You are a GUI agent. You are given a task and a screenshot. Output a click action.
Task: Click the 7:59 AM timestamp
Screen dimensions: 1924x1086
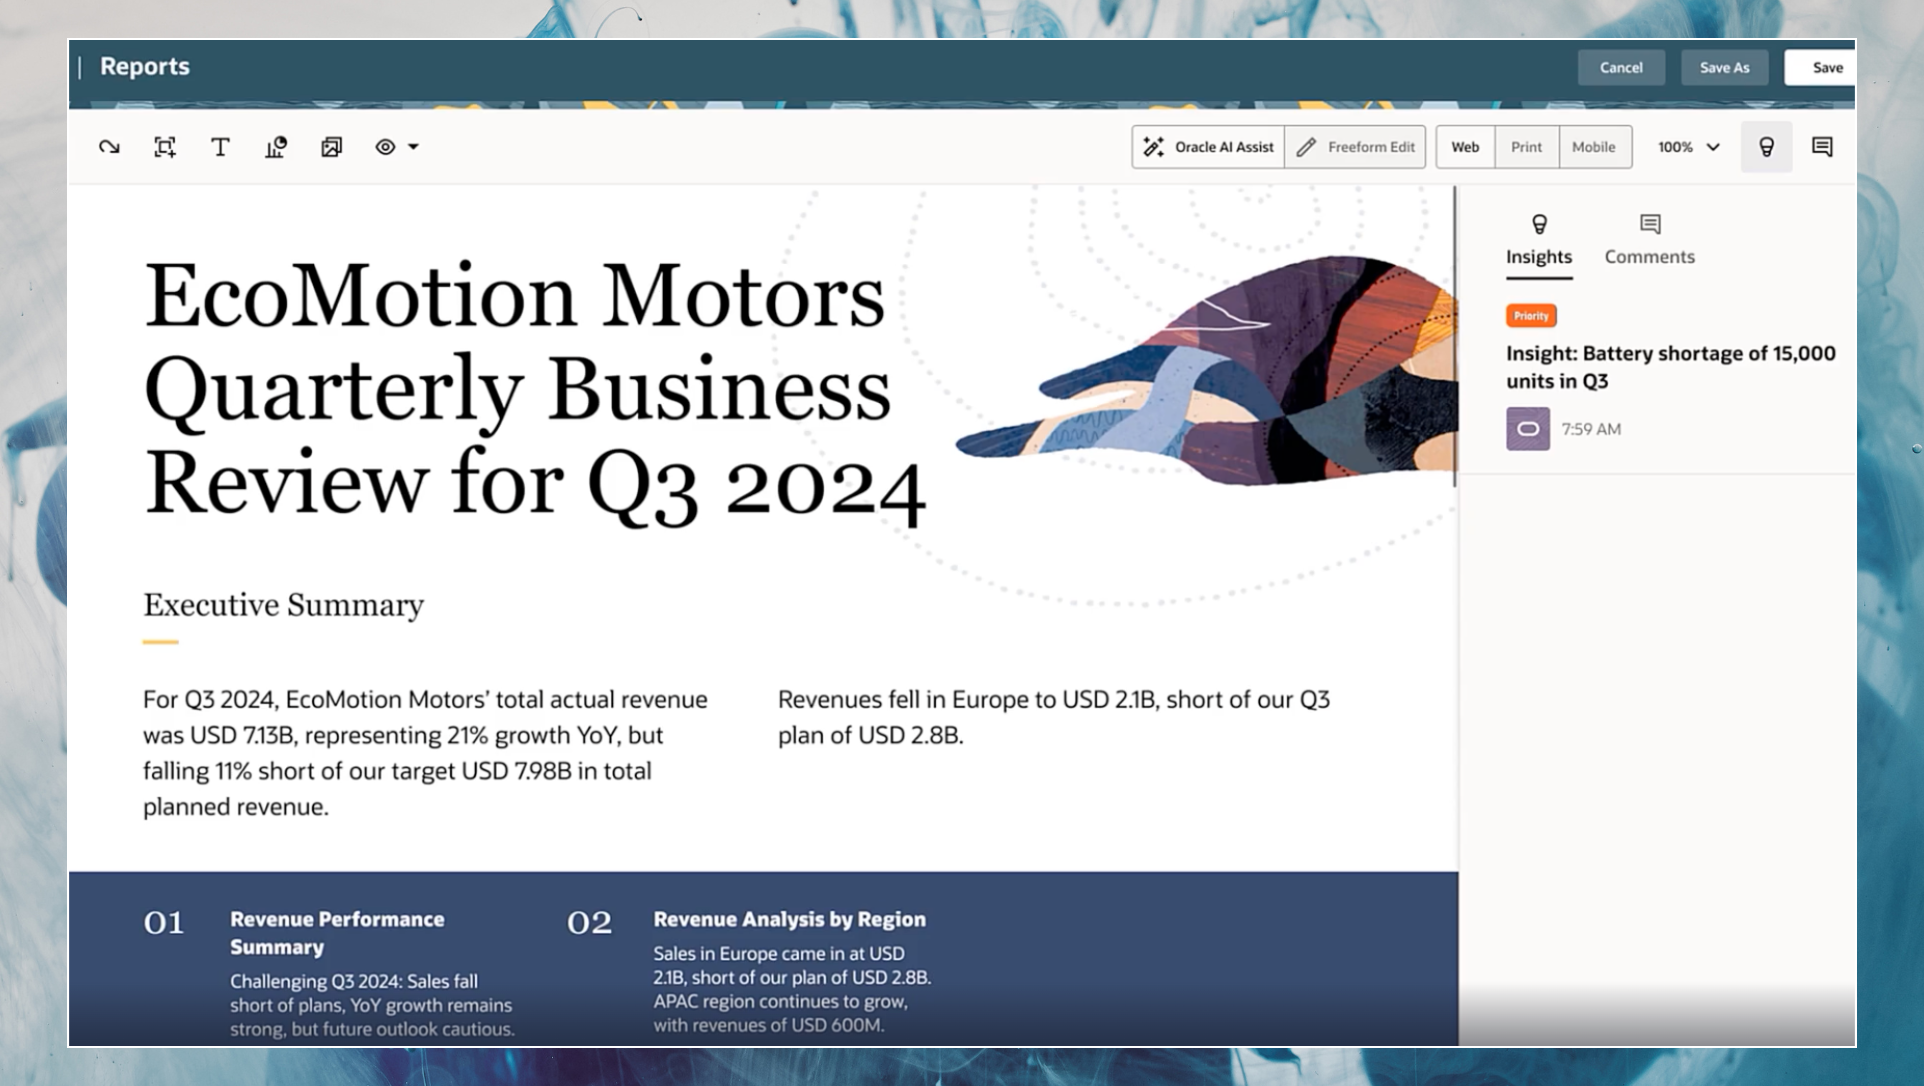pos(1591,429)
